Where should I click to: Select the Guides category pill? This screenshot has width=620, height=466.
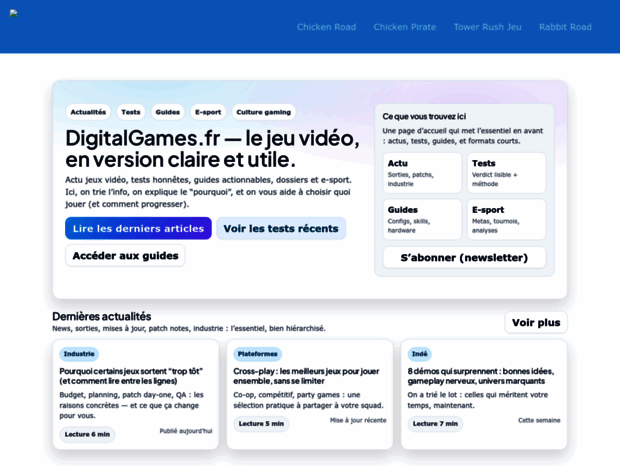point(168,112)
